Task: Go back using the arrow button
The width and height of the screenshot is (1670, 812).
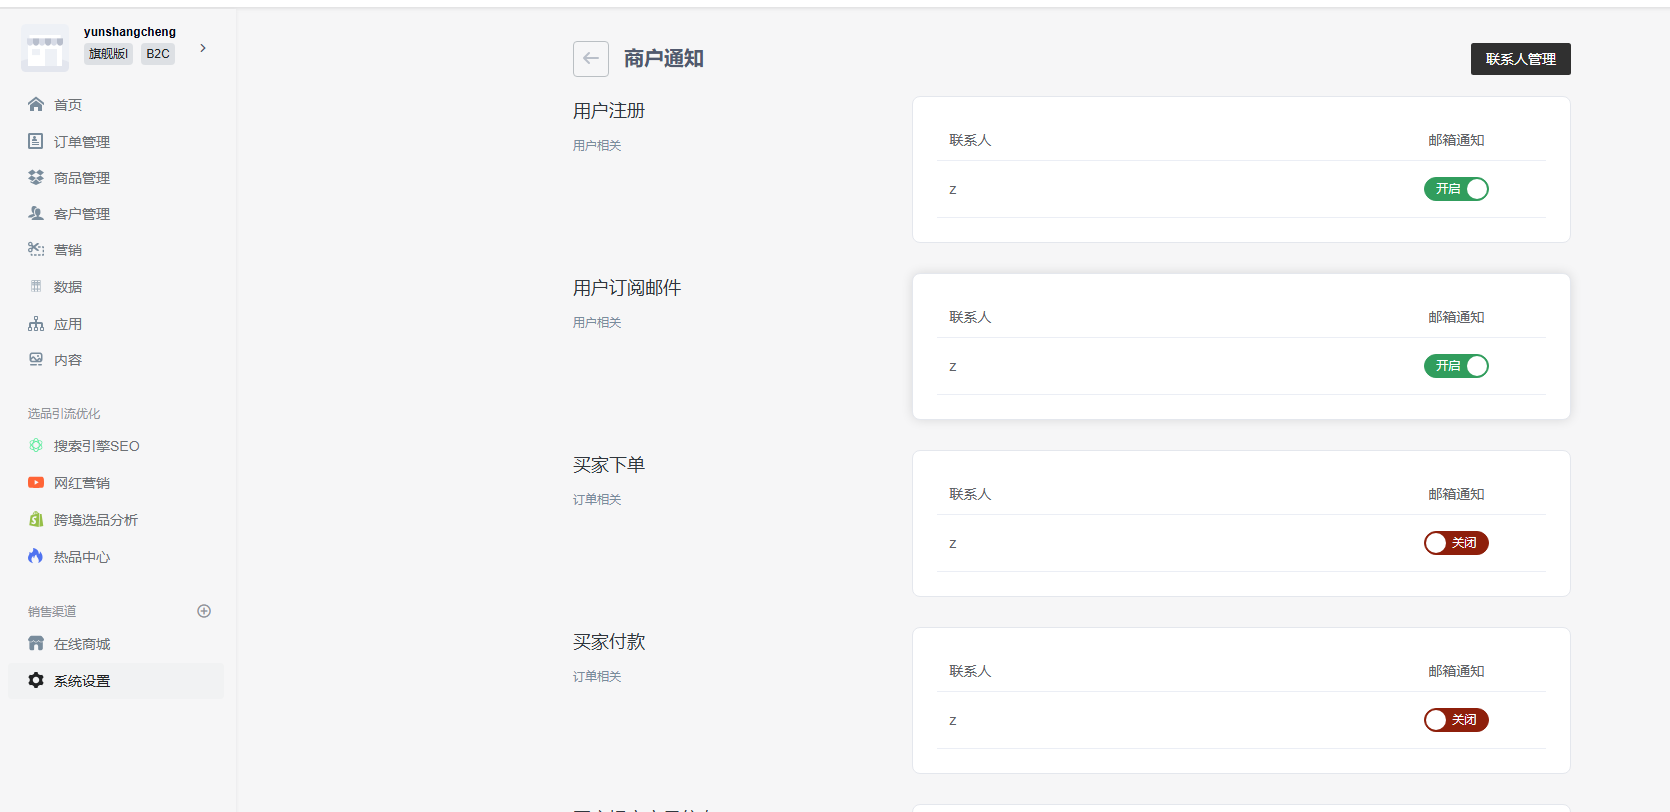Action: [x=591, y=59]
